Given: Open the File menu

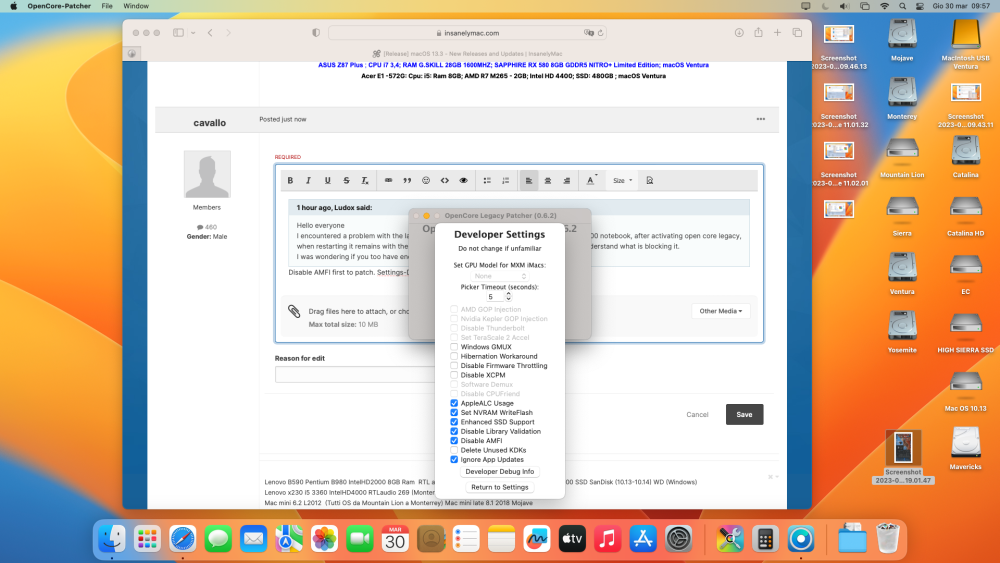Looking at the screenshot, I should 107,6.
